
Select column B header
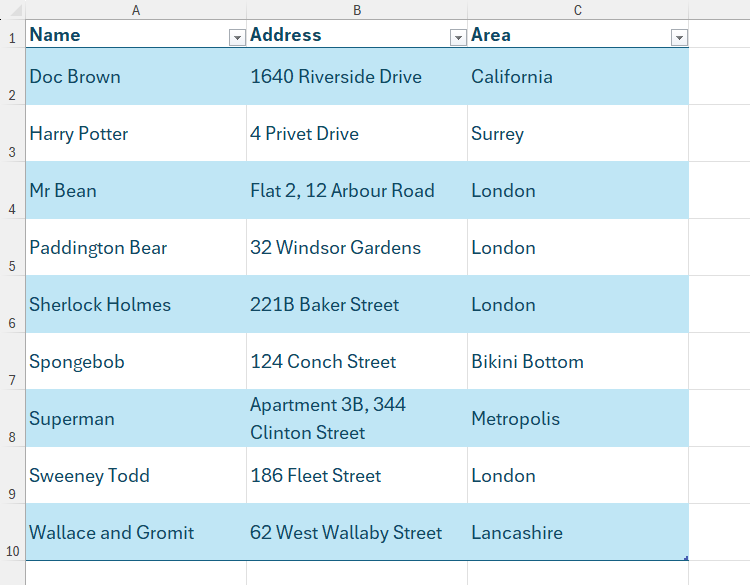click(x=356, y=10)
